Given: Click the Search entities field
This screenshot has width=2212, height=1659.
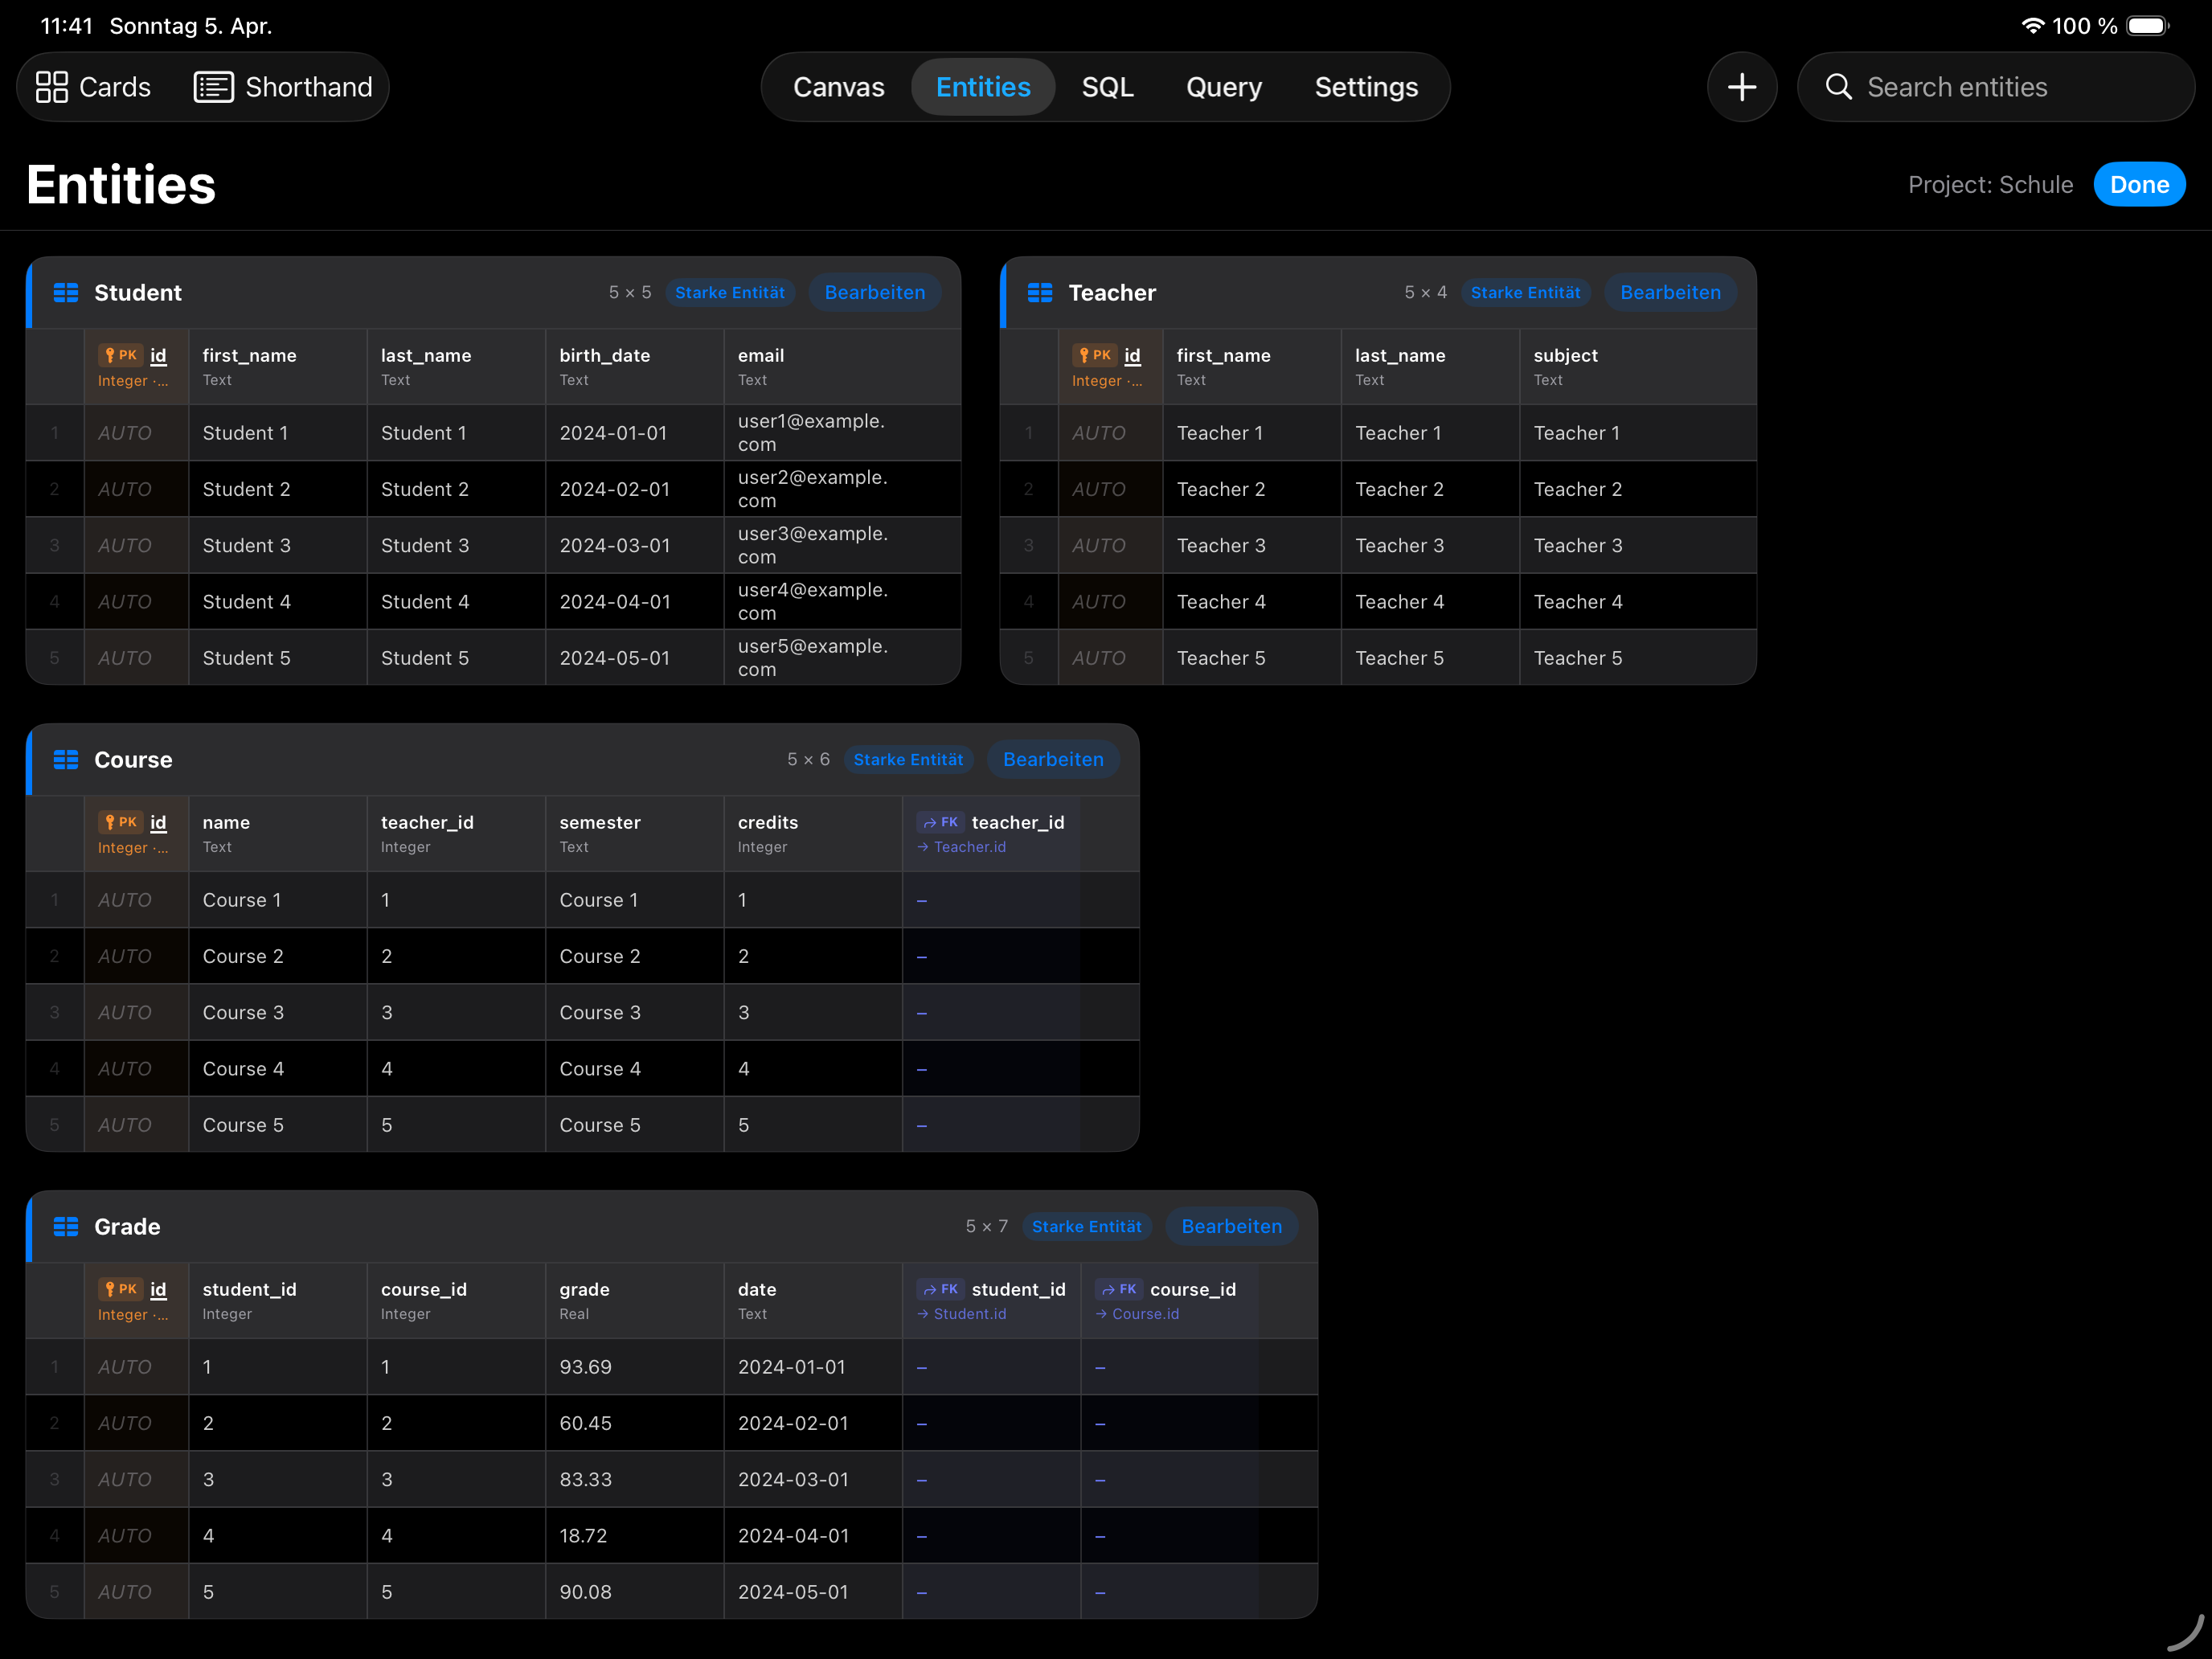Looking at the screenshot, I should click(x=1995, y=87).
